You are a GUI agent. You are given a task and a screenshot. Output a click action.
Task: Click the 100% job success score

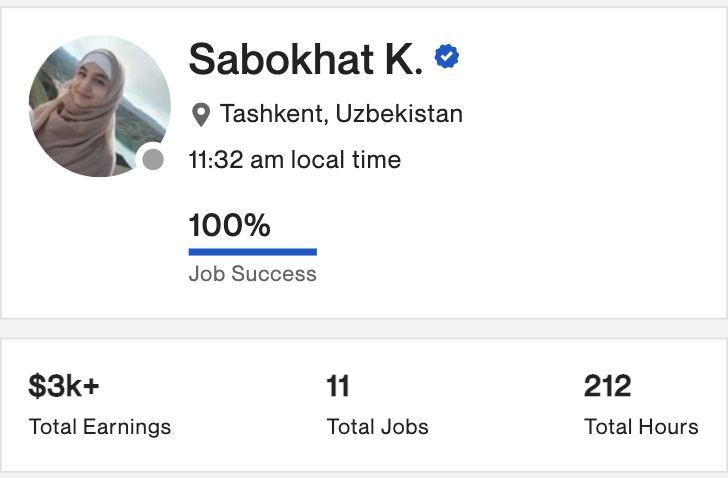click(230, 225)
